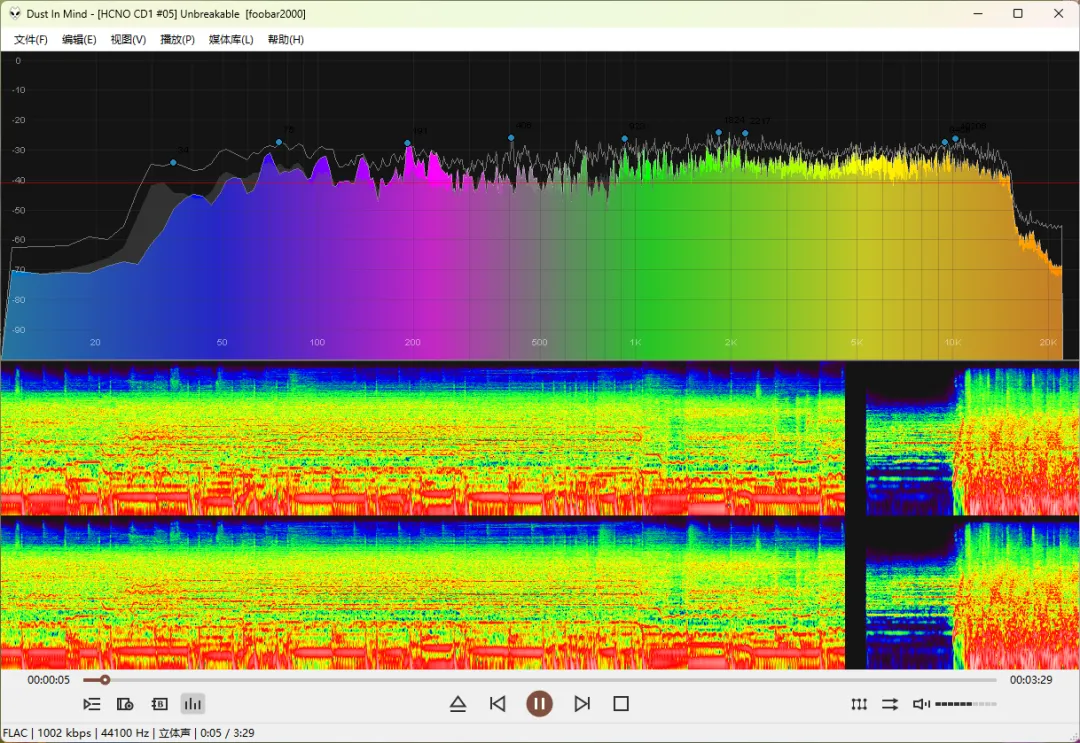Viewport: 1080px width, 743px height.
Task: Toggle shuffle playback mode
Action: pyautogui.click(x=890, y=704)
